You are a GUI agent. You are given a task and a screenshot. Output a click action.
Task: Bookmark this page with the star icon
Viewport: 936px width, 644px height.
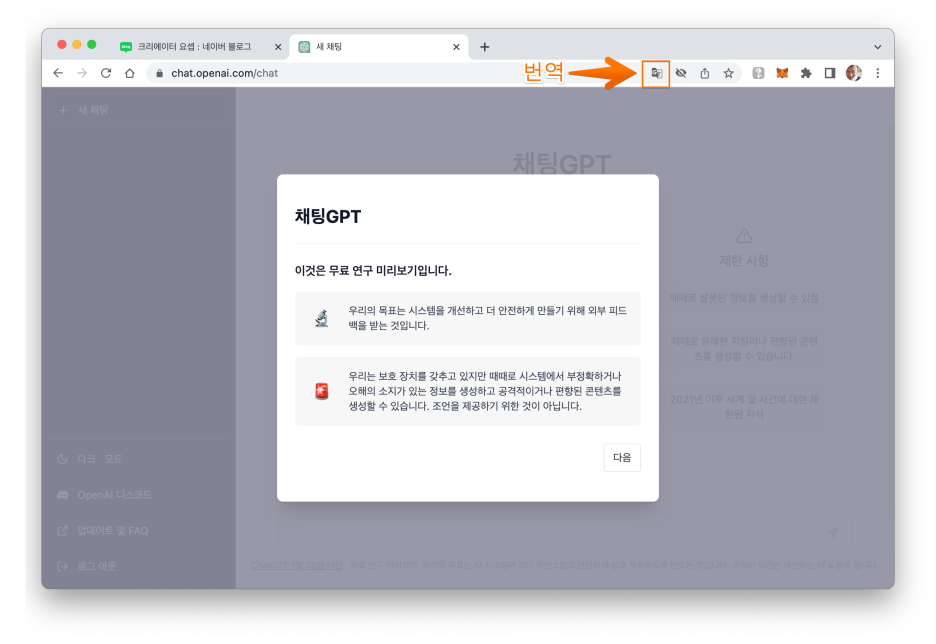tap(728, 73)
